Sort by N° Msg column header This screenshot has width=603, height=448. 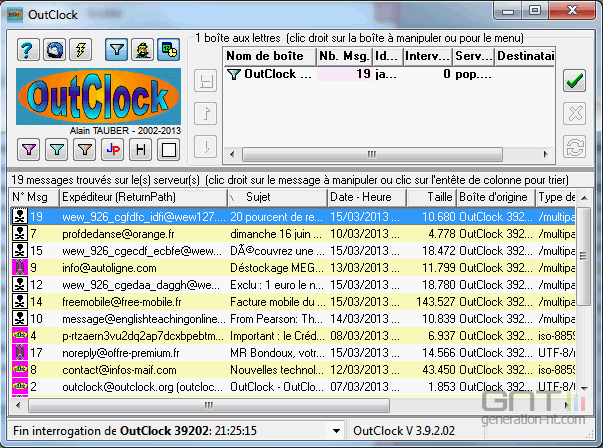click(x=34, y=197)
